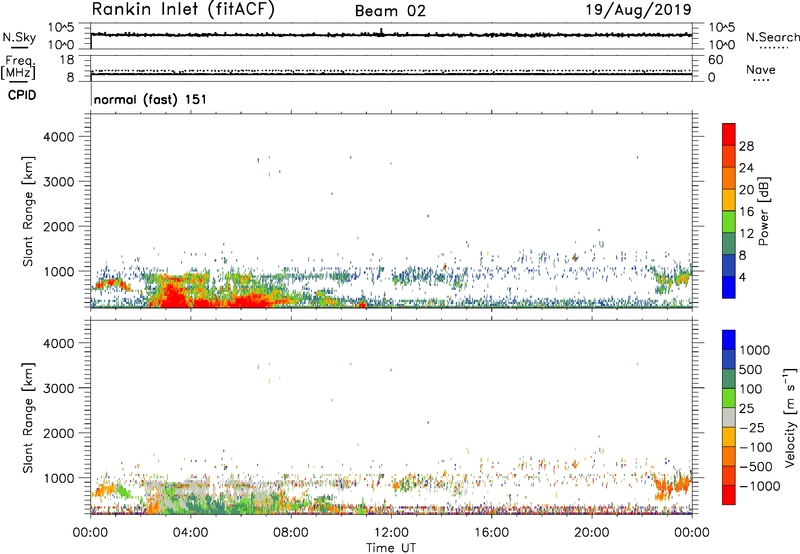Click the 'Time UT' axis label
Screen dimensions: 800x554
(x=391, y=548)
